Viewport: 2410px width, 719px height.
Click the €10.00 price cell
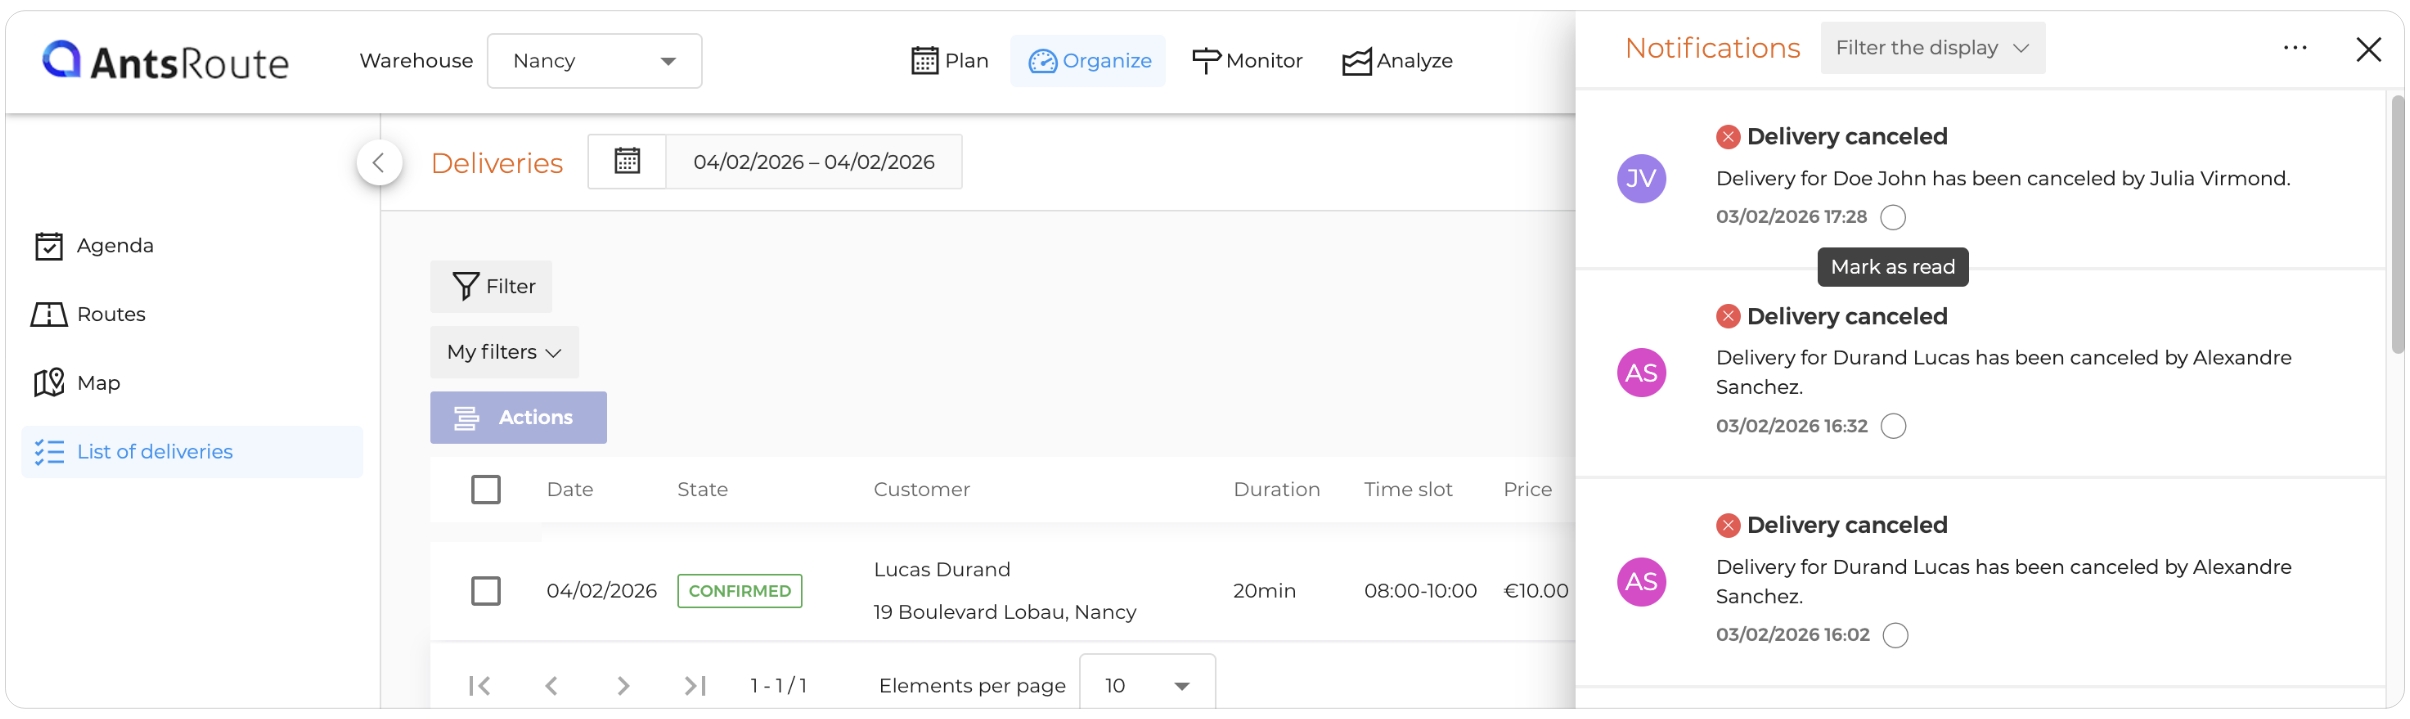[x=1536, y=591]
